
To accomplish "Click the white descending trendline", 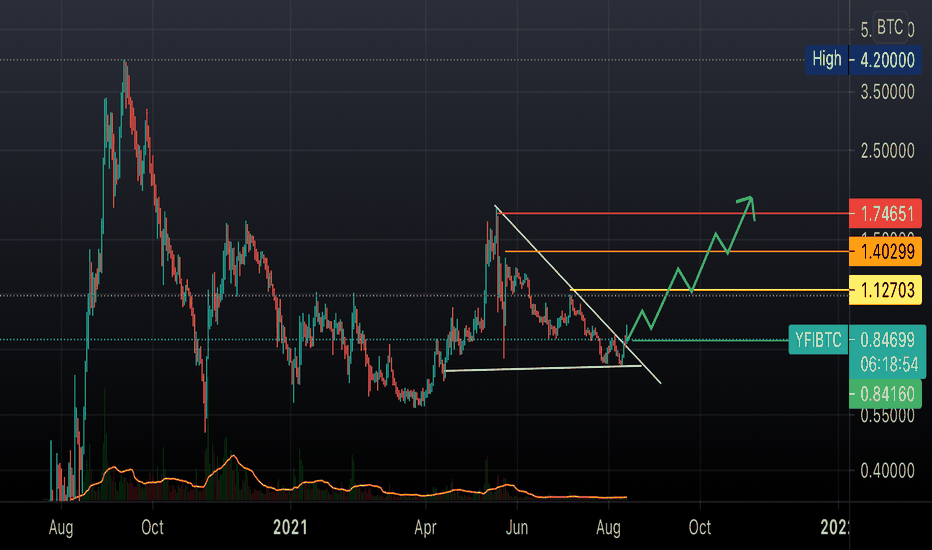I will point(577,296).
